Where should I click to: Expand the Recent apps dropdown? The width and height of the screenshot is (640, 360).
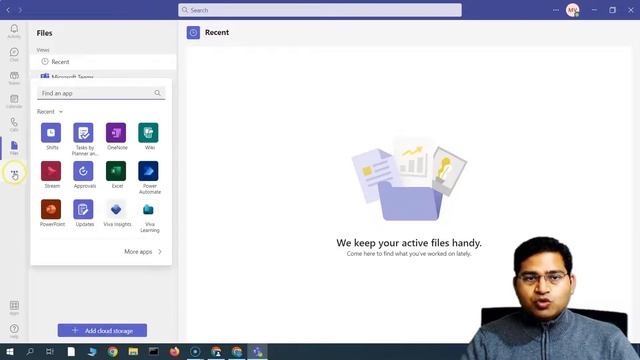pos(50,112)
